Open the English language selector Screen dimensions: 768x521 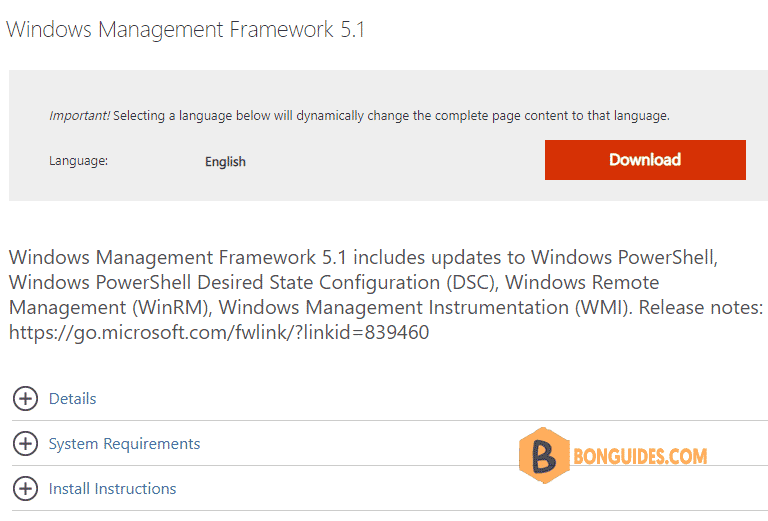(x=225, y=162)
